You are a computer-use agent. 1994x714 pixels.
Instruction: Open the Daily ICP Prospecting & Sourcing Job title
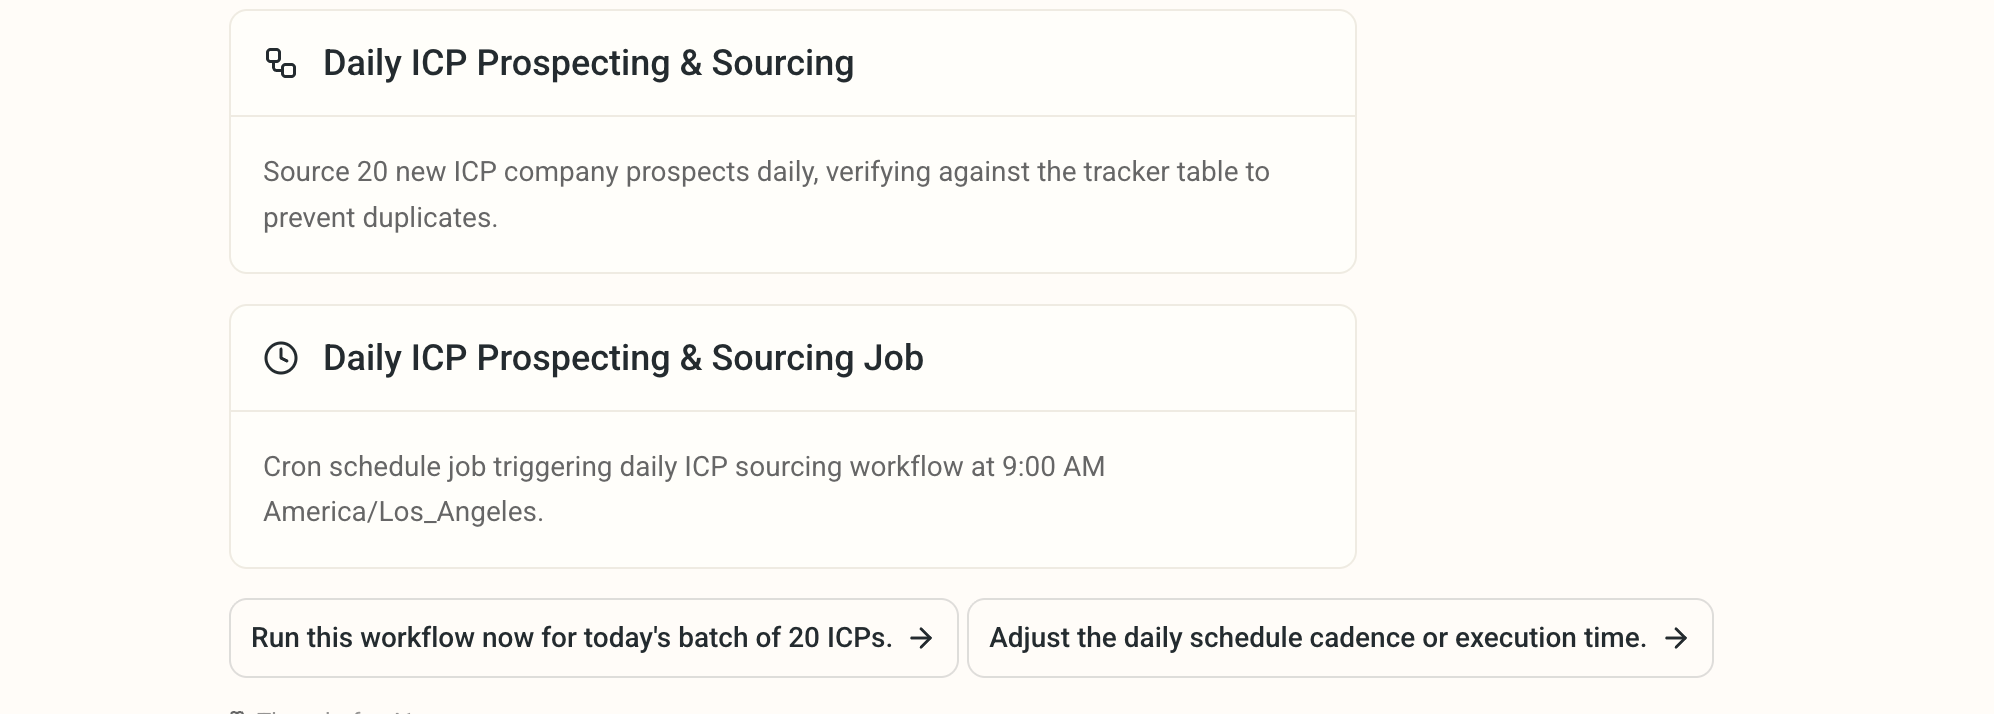click(x=623, y=358)
